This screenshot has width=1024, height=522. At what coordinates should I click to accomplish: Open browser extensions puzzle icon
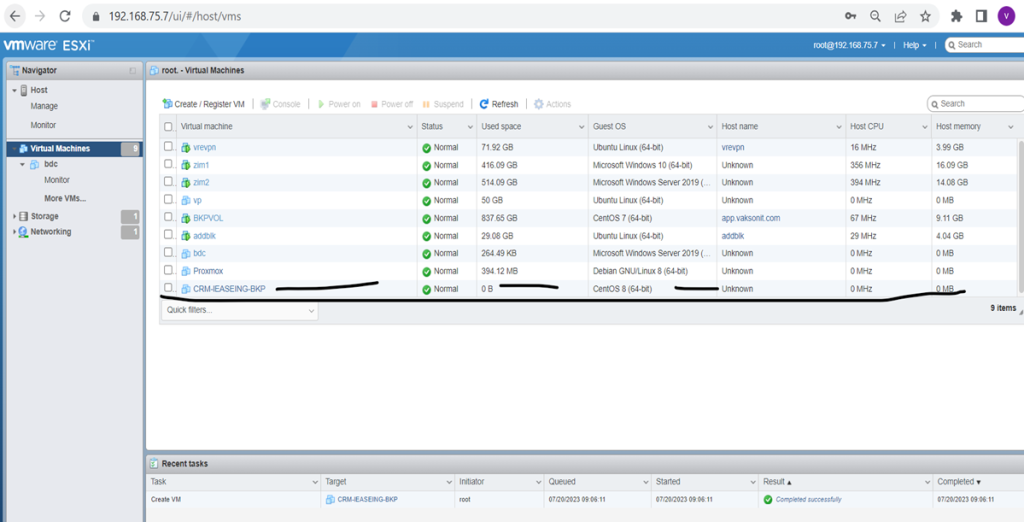[x=956, y=16]
